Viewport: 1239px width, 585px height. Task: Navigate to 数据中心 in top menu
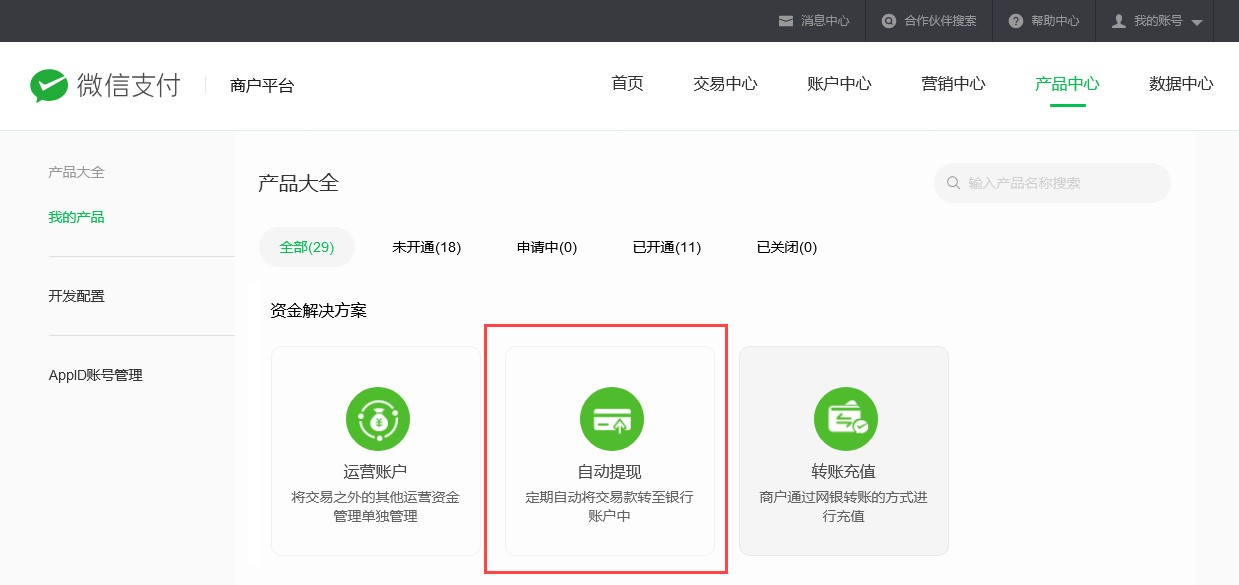(x=1181, y=84)
